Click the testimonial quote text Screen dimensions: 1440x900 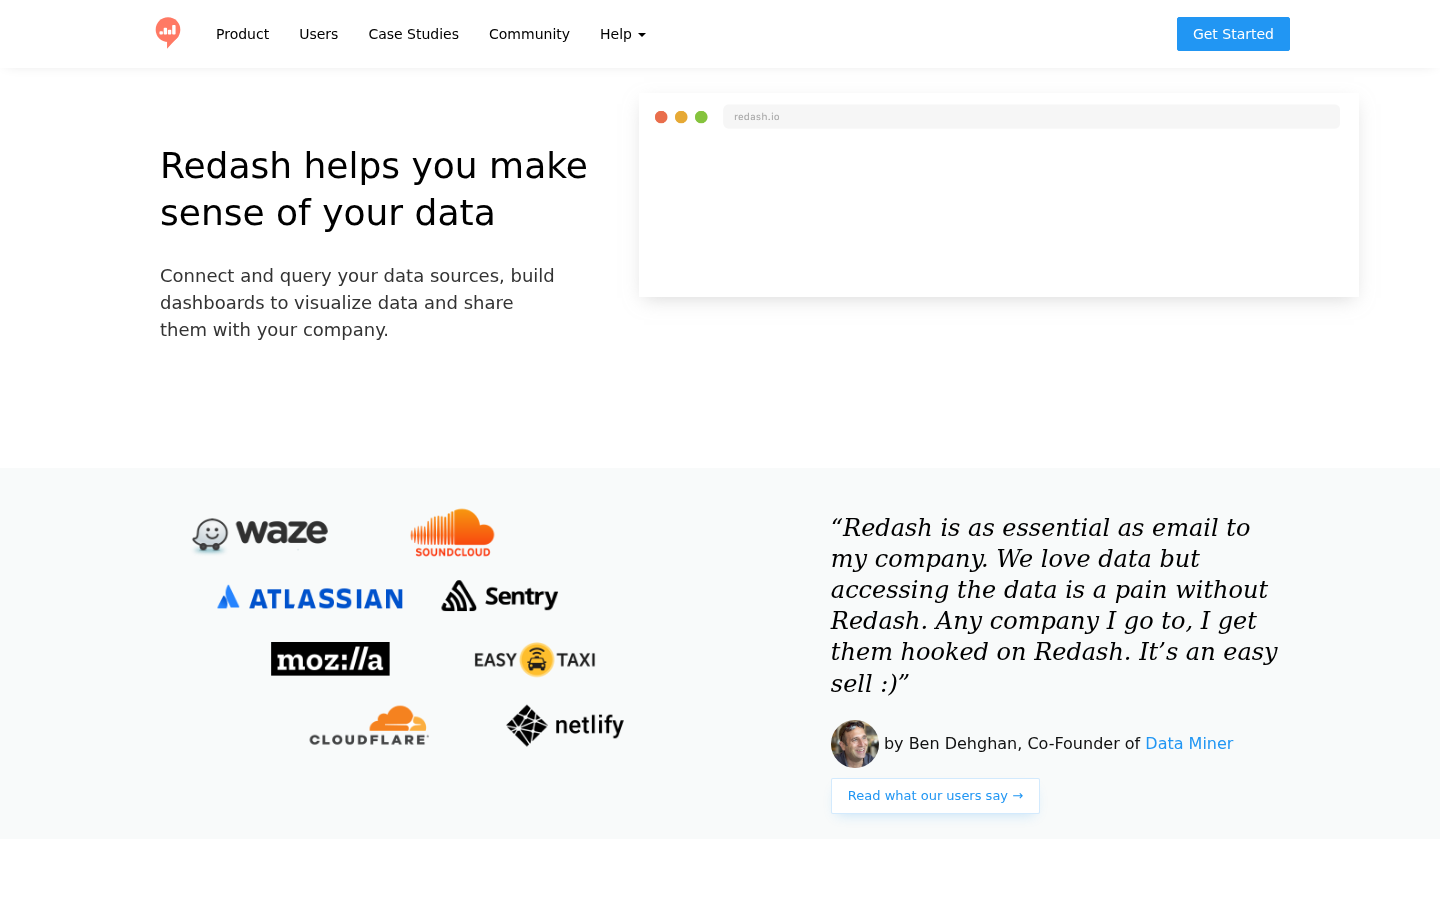coord(1054,605)
